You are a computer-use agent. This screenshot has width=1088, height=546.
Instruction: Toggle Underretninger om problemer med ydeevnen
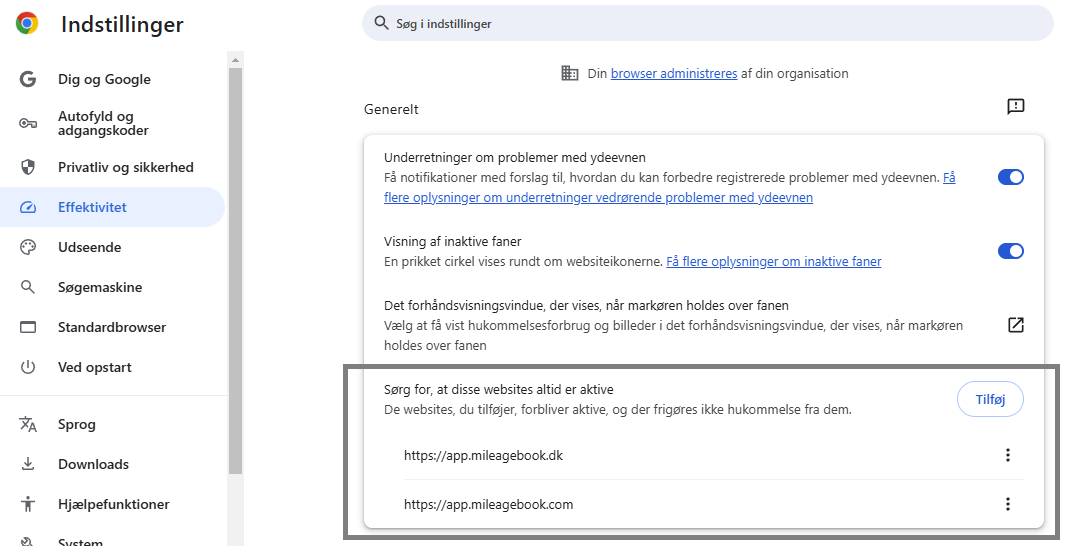(1011, 177)
